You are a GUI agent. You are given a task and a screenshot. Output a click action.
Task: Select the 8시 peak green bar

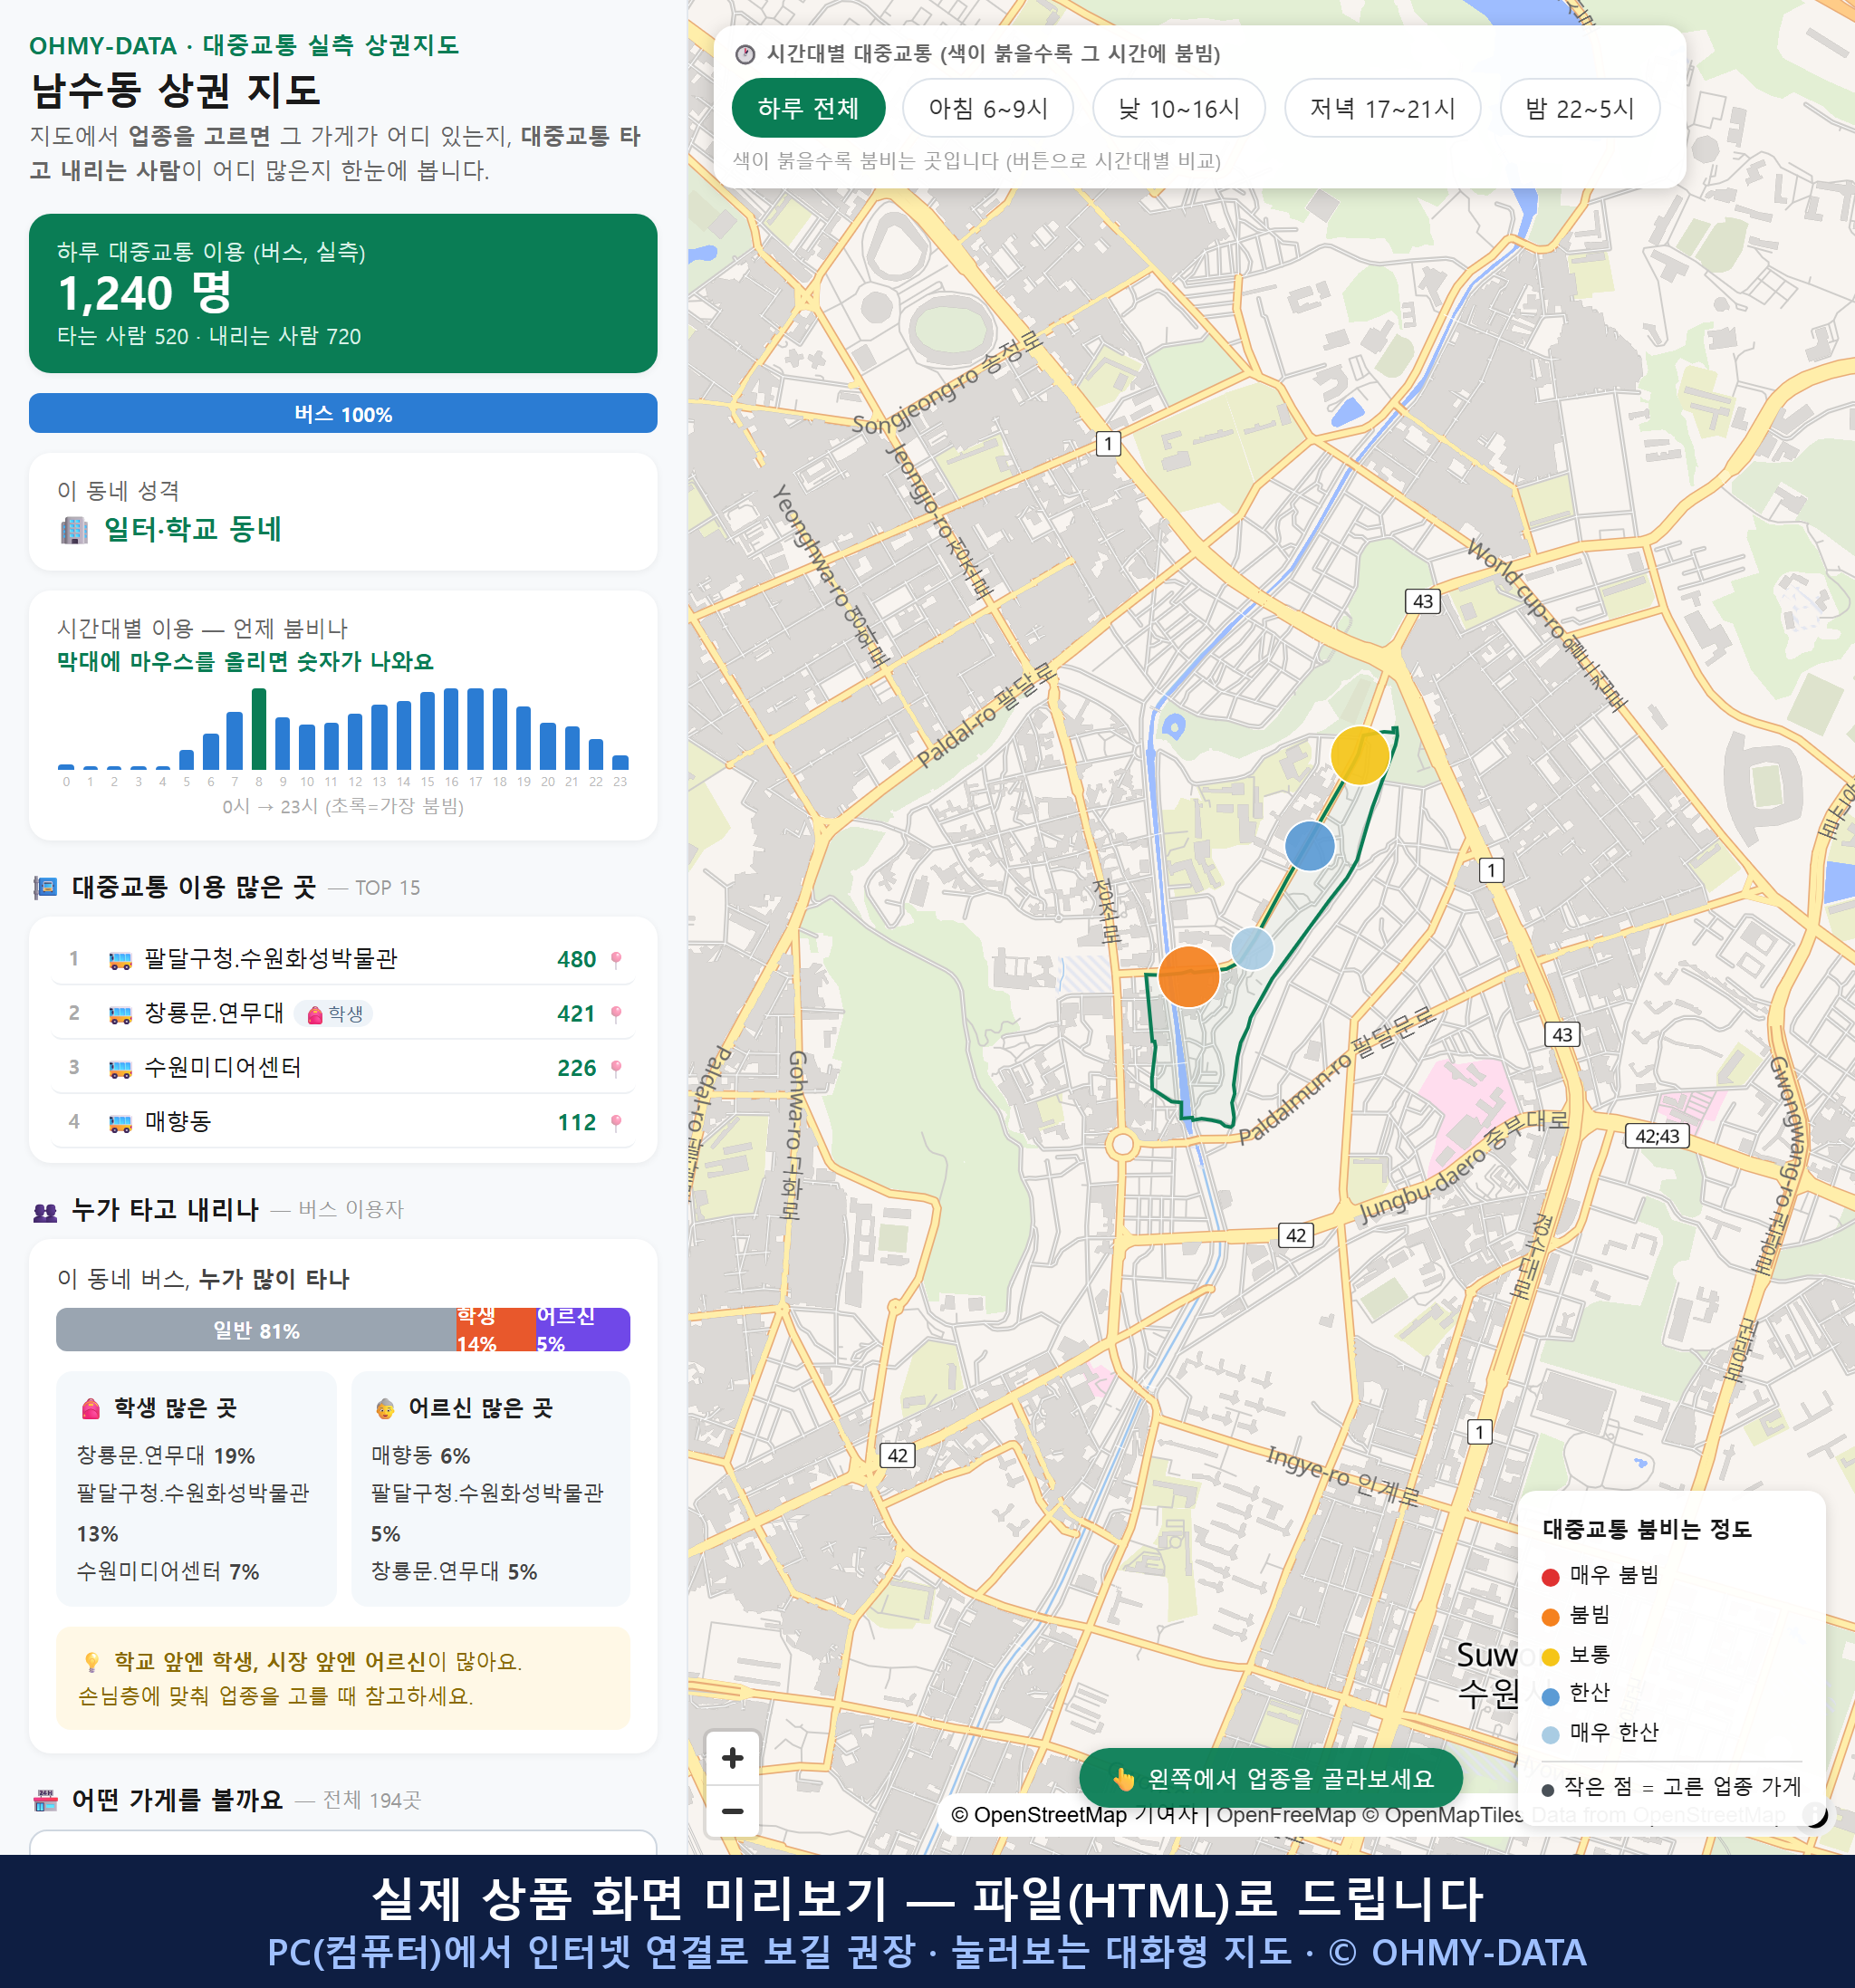click(259, 728)
